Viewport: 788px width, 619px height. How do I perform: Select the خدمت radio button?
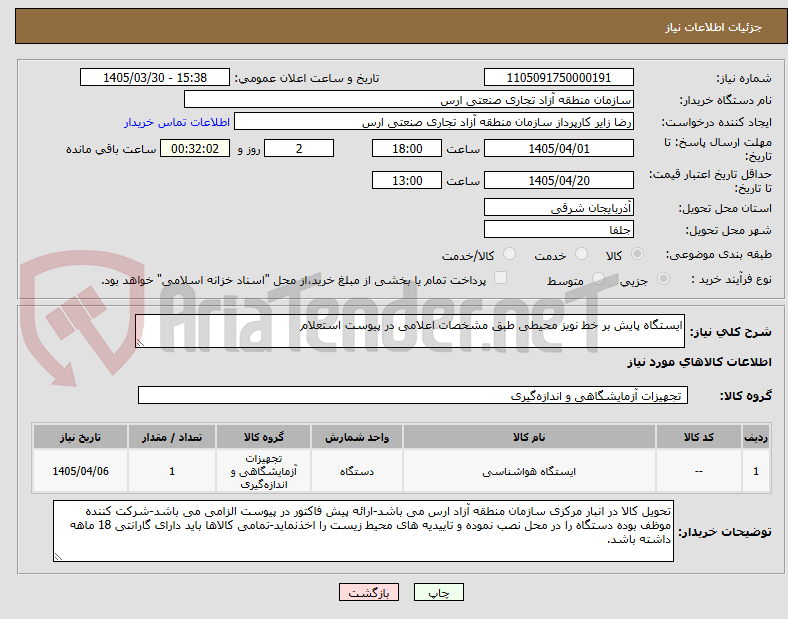(581, 254)
